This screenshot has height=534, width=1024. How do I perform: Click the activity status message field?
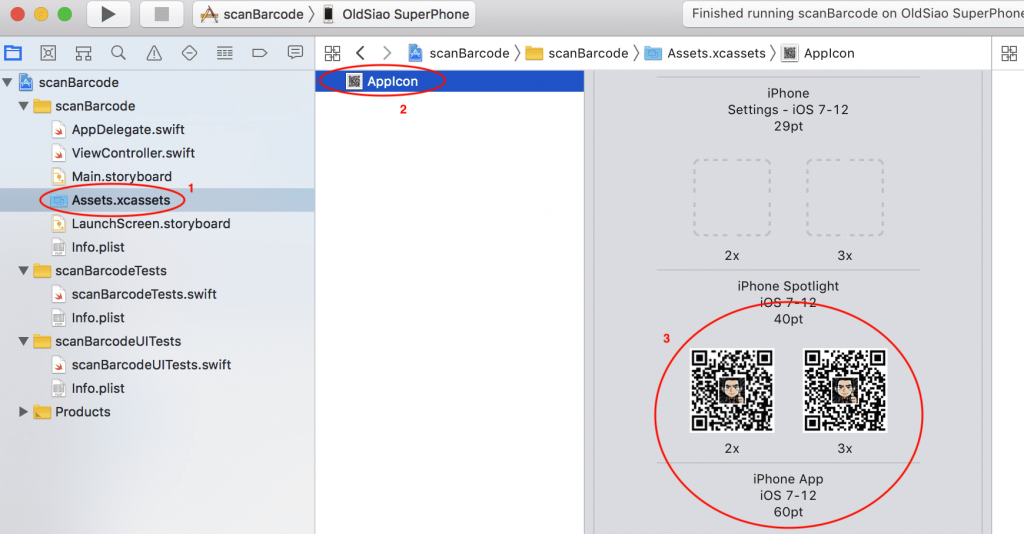click(x=853, y=14)
